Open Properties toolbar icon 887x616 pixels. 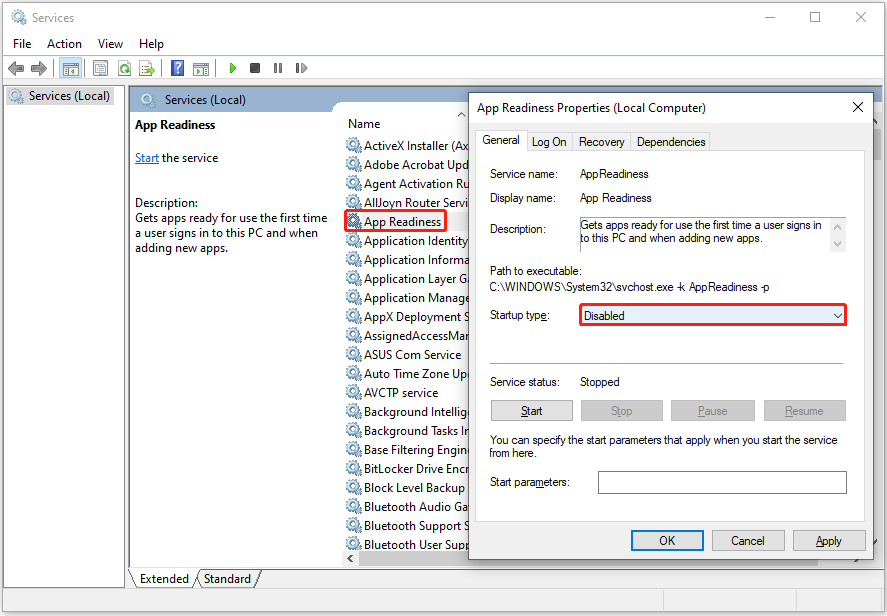101,68
